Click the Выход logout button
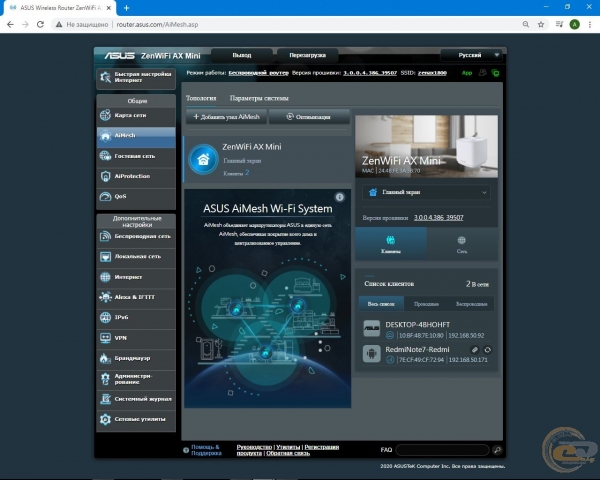This screenshot has width=600, height=480. [242, 55]
